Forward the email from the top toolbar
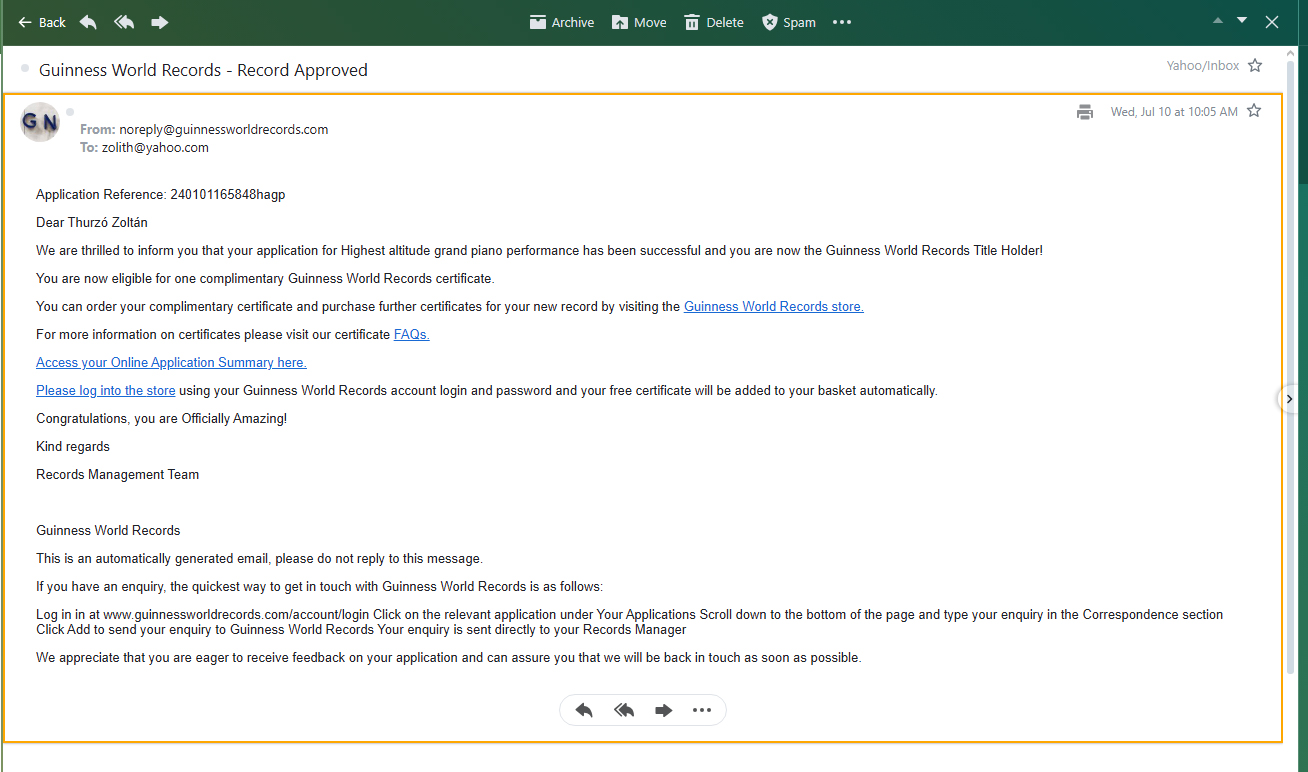Screen dimensions: 1308x772 coord(159,22)
